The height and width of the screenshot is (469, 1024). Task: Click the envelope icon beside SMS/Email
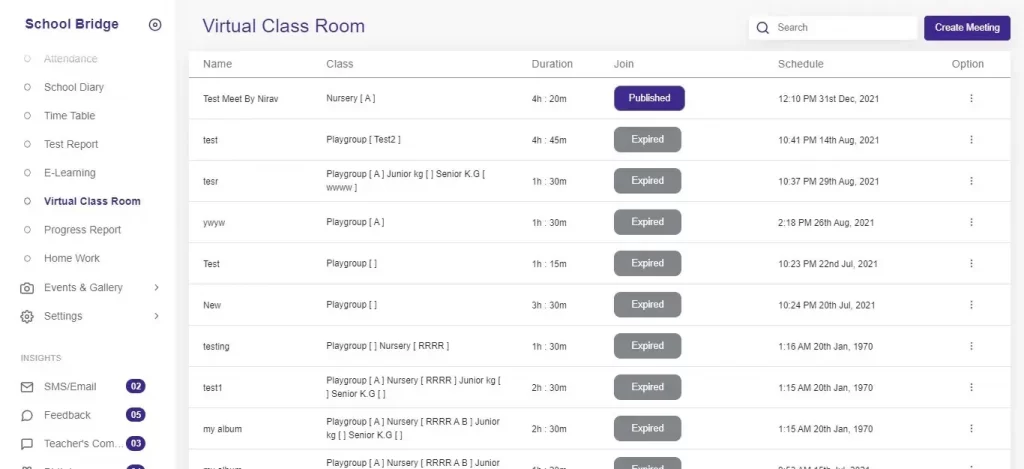click(27, 387)
